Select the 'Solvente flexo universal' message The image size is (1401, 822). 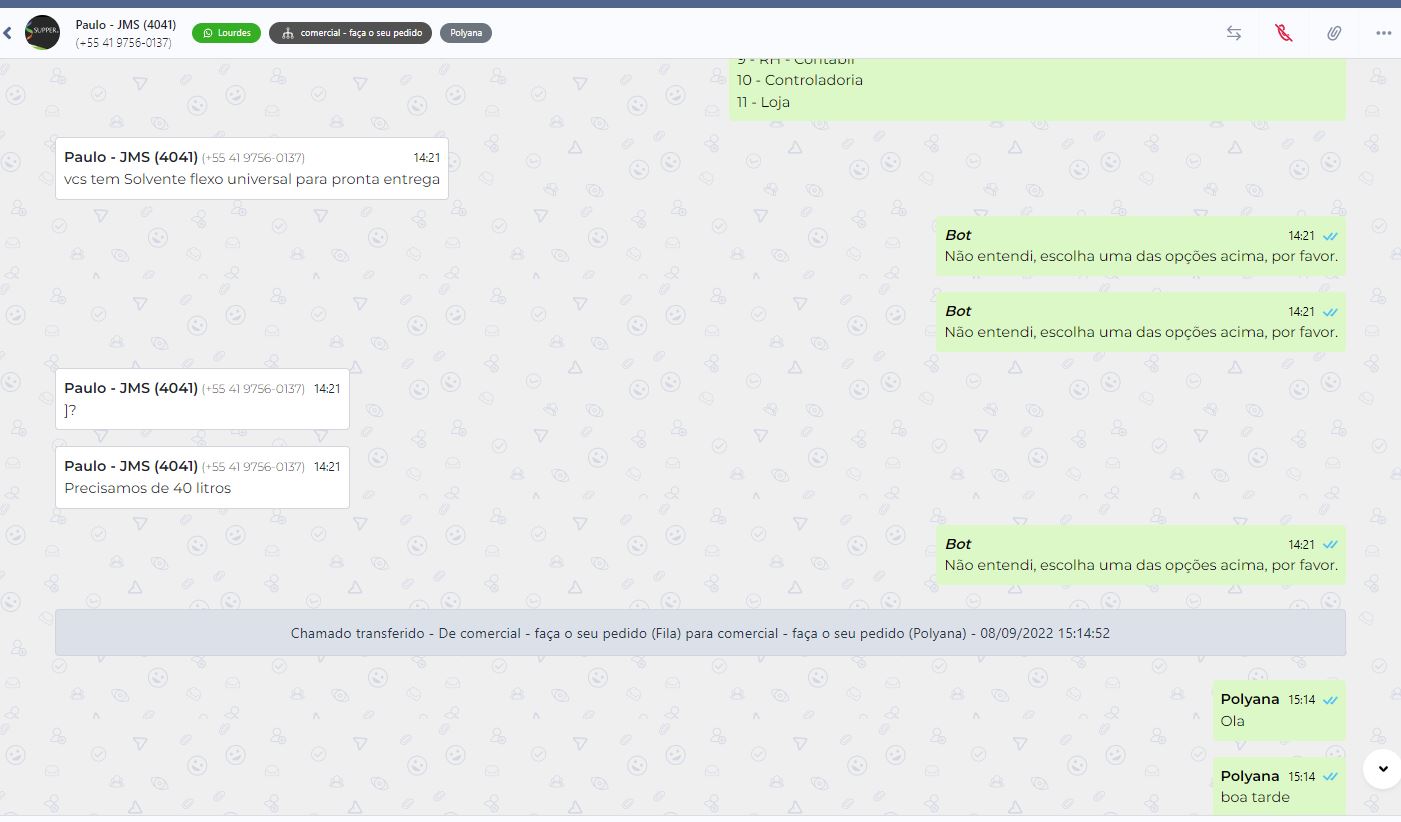[x=252, y=180]
